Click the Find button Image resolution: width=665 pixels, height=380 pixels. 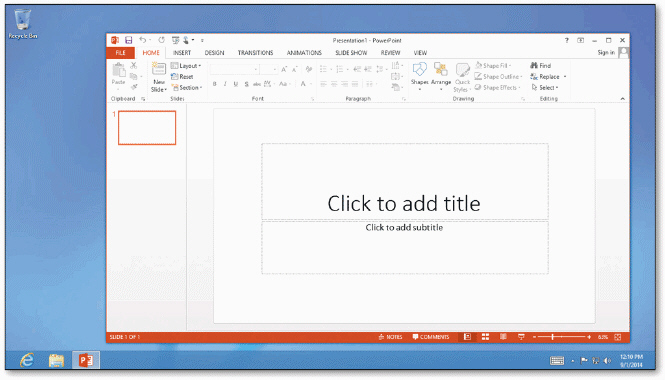[x=541, y=66]
